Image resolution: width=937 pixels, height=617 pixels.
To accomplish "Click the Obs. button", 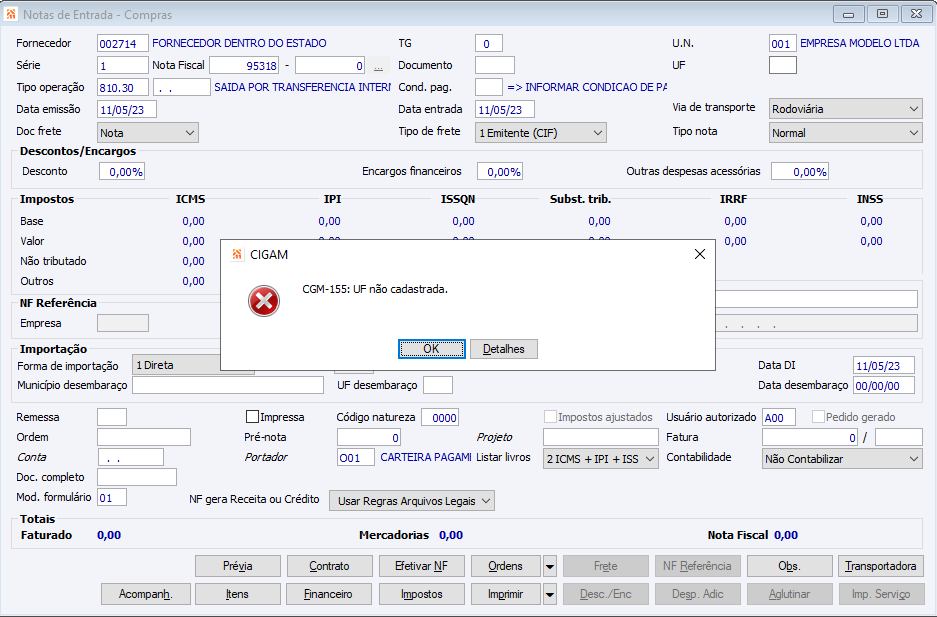I will click(789, 566).
